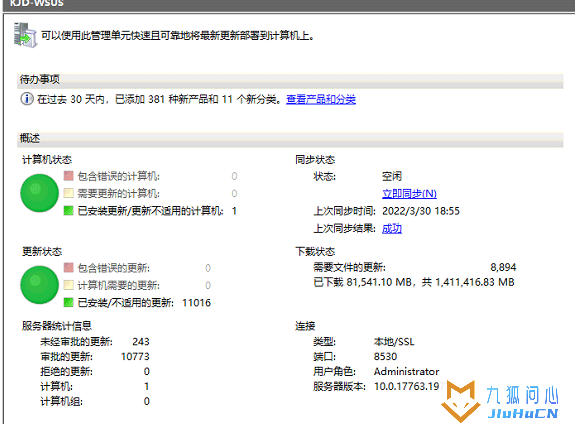Click red swatch for 包含错误的计算机
The width and height of the screenshot is (575, 424).
click(69, 176)
